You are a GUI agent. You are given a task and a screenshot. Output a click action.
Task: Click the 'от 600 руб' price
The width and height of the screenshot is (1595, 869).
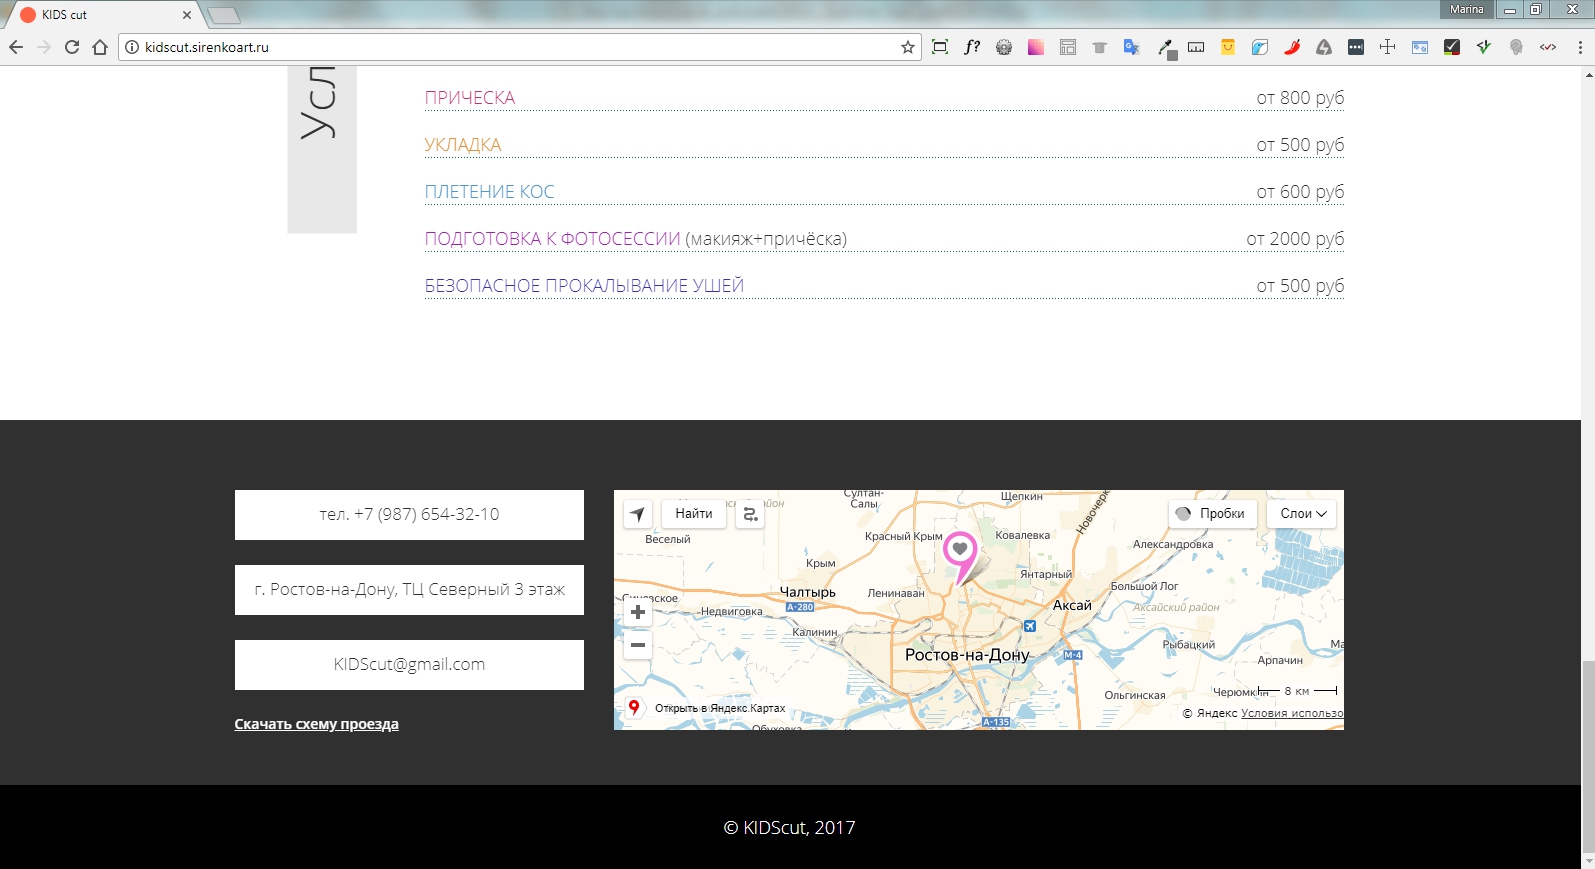pos(1300,192)
